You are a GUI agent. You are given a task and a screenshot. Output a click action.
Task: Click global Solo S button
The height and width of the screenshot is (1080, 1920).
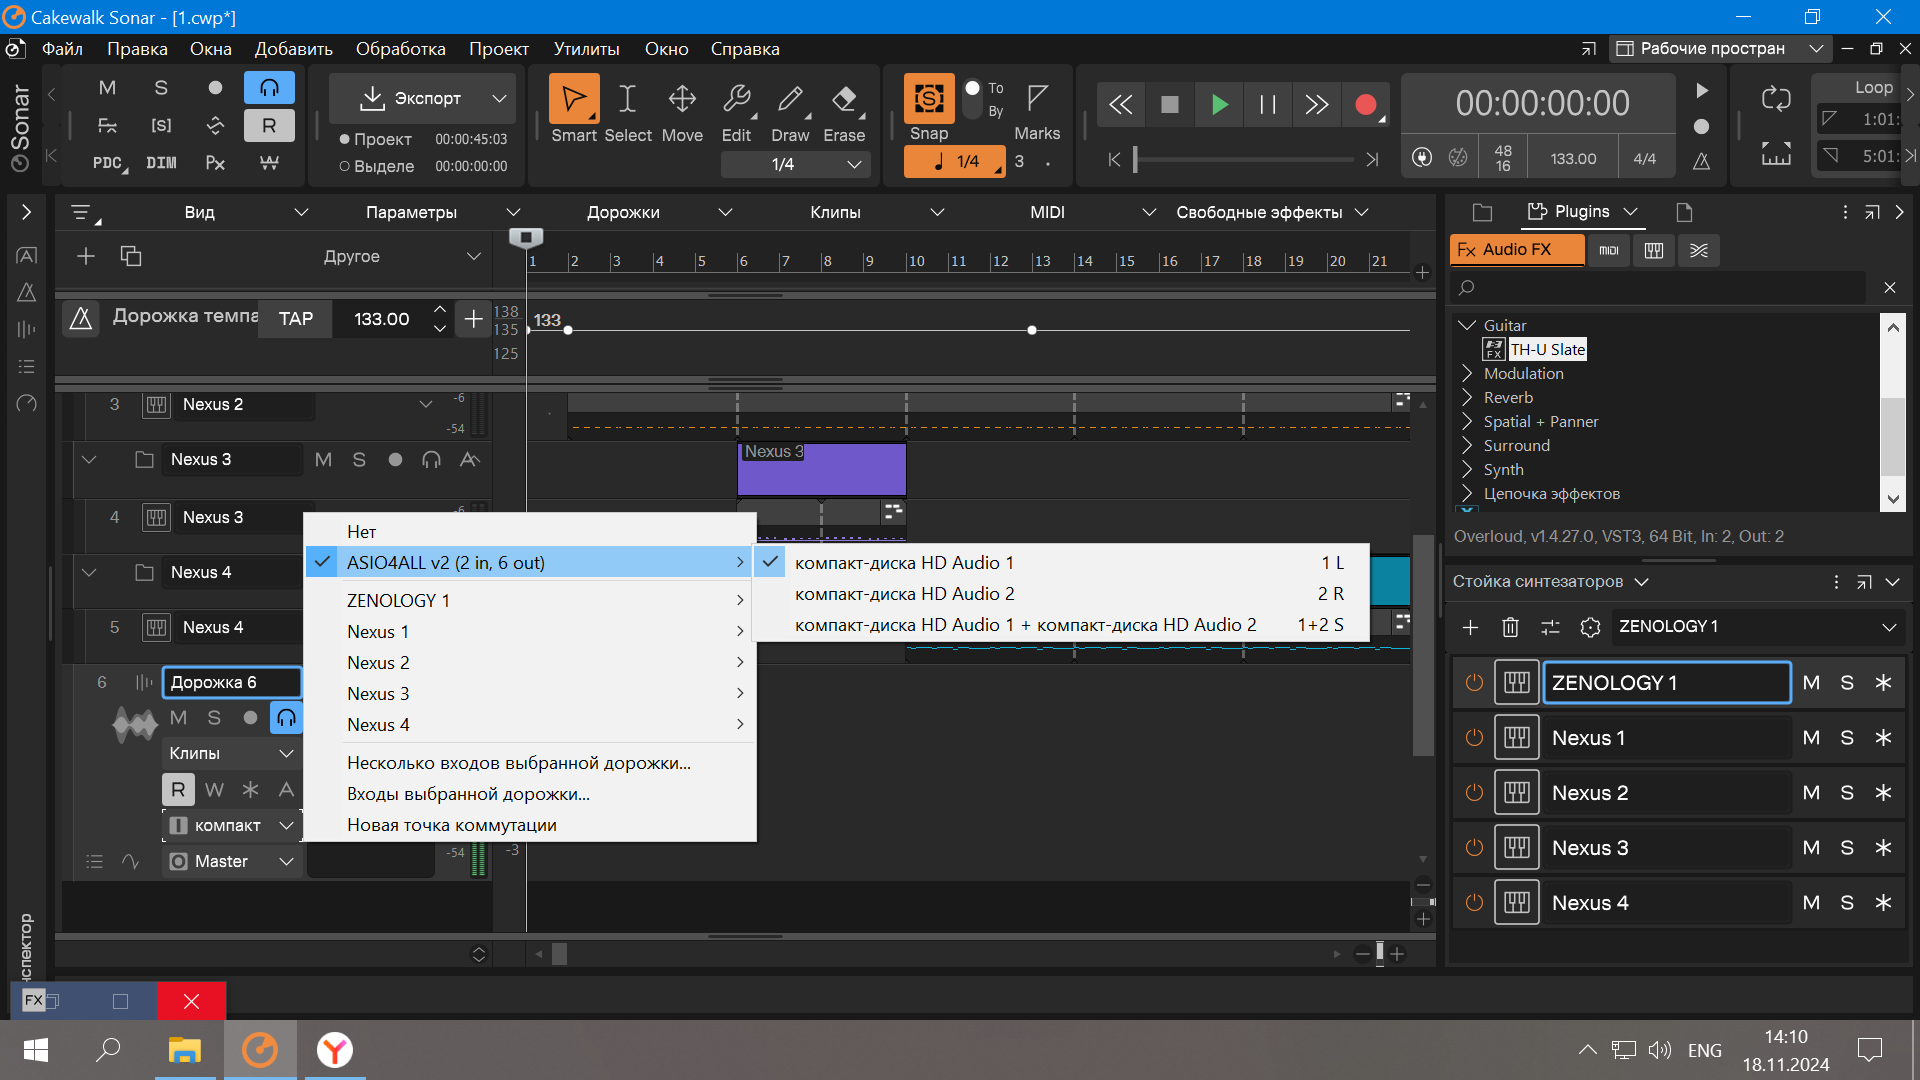(x=161, y=88)
